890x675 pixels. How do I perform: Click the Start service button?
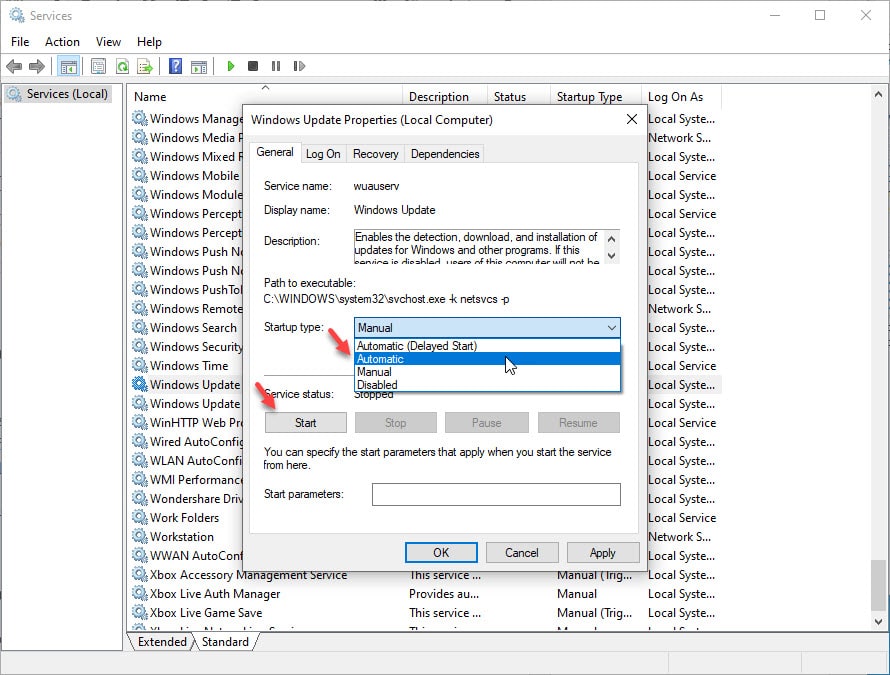tap(305, 422)
